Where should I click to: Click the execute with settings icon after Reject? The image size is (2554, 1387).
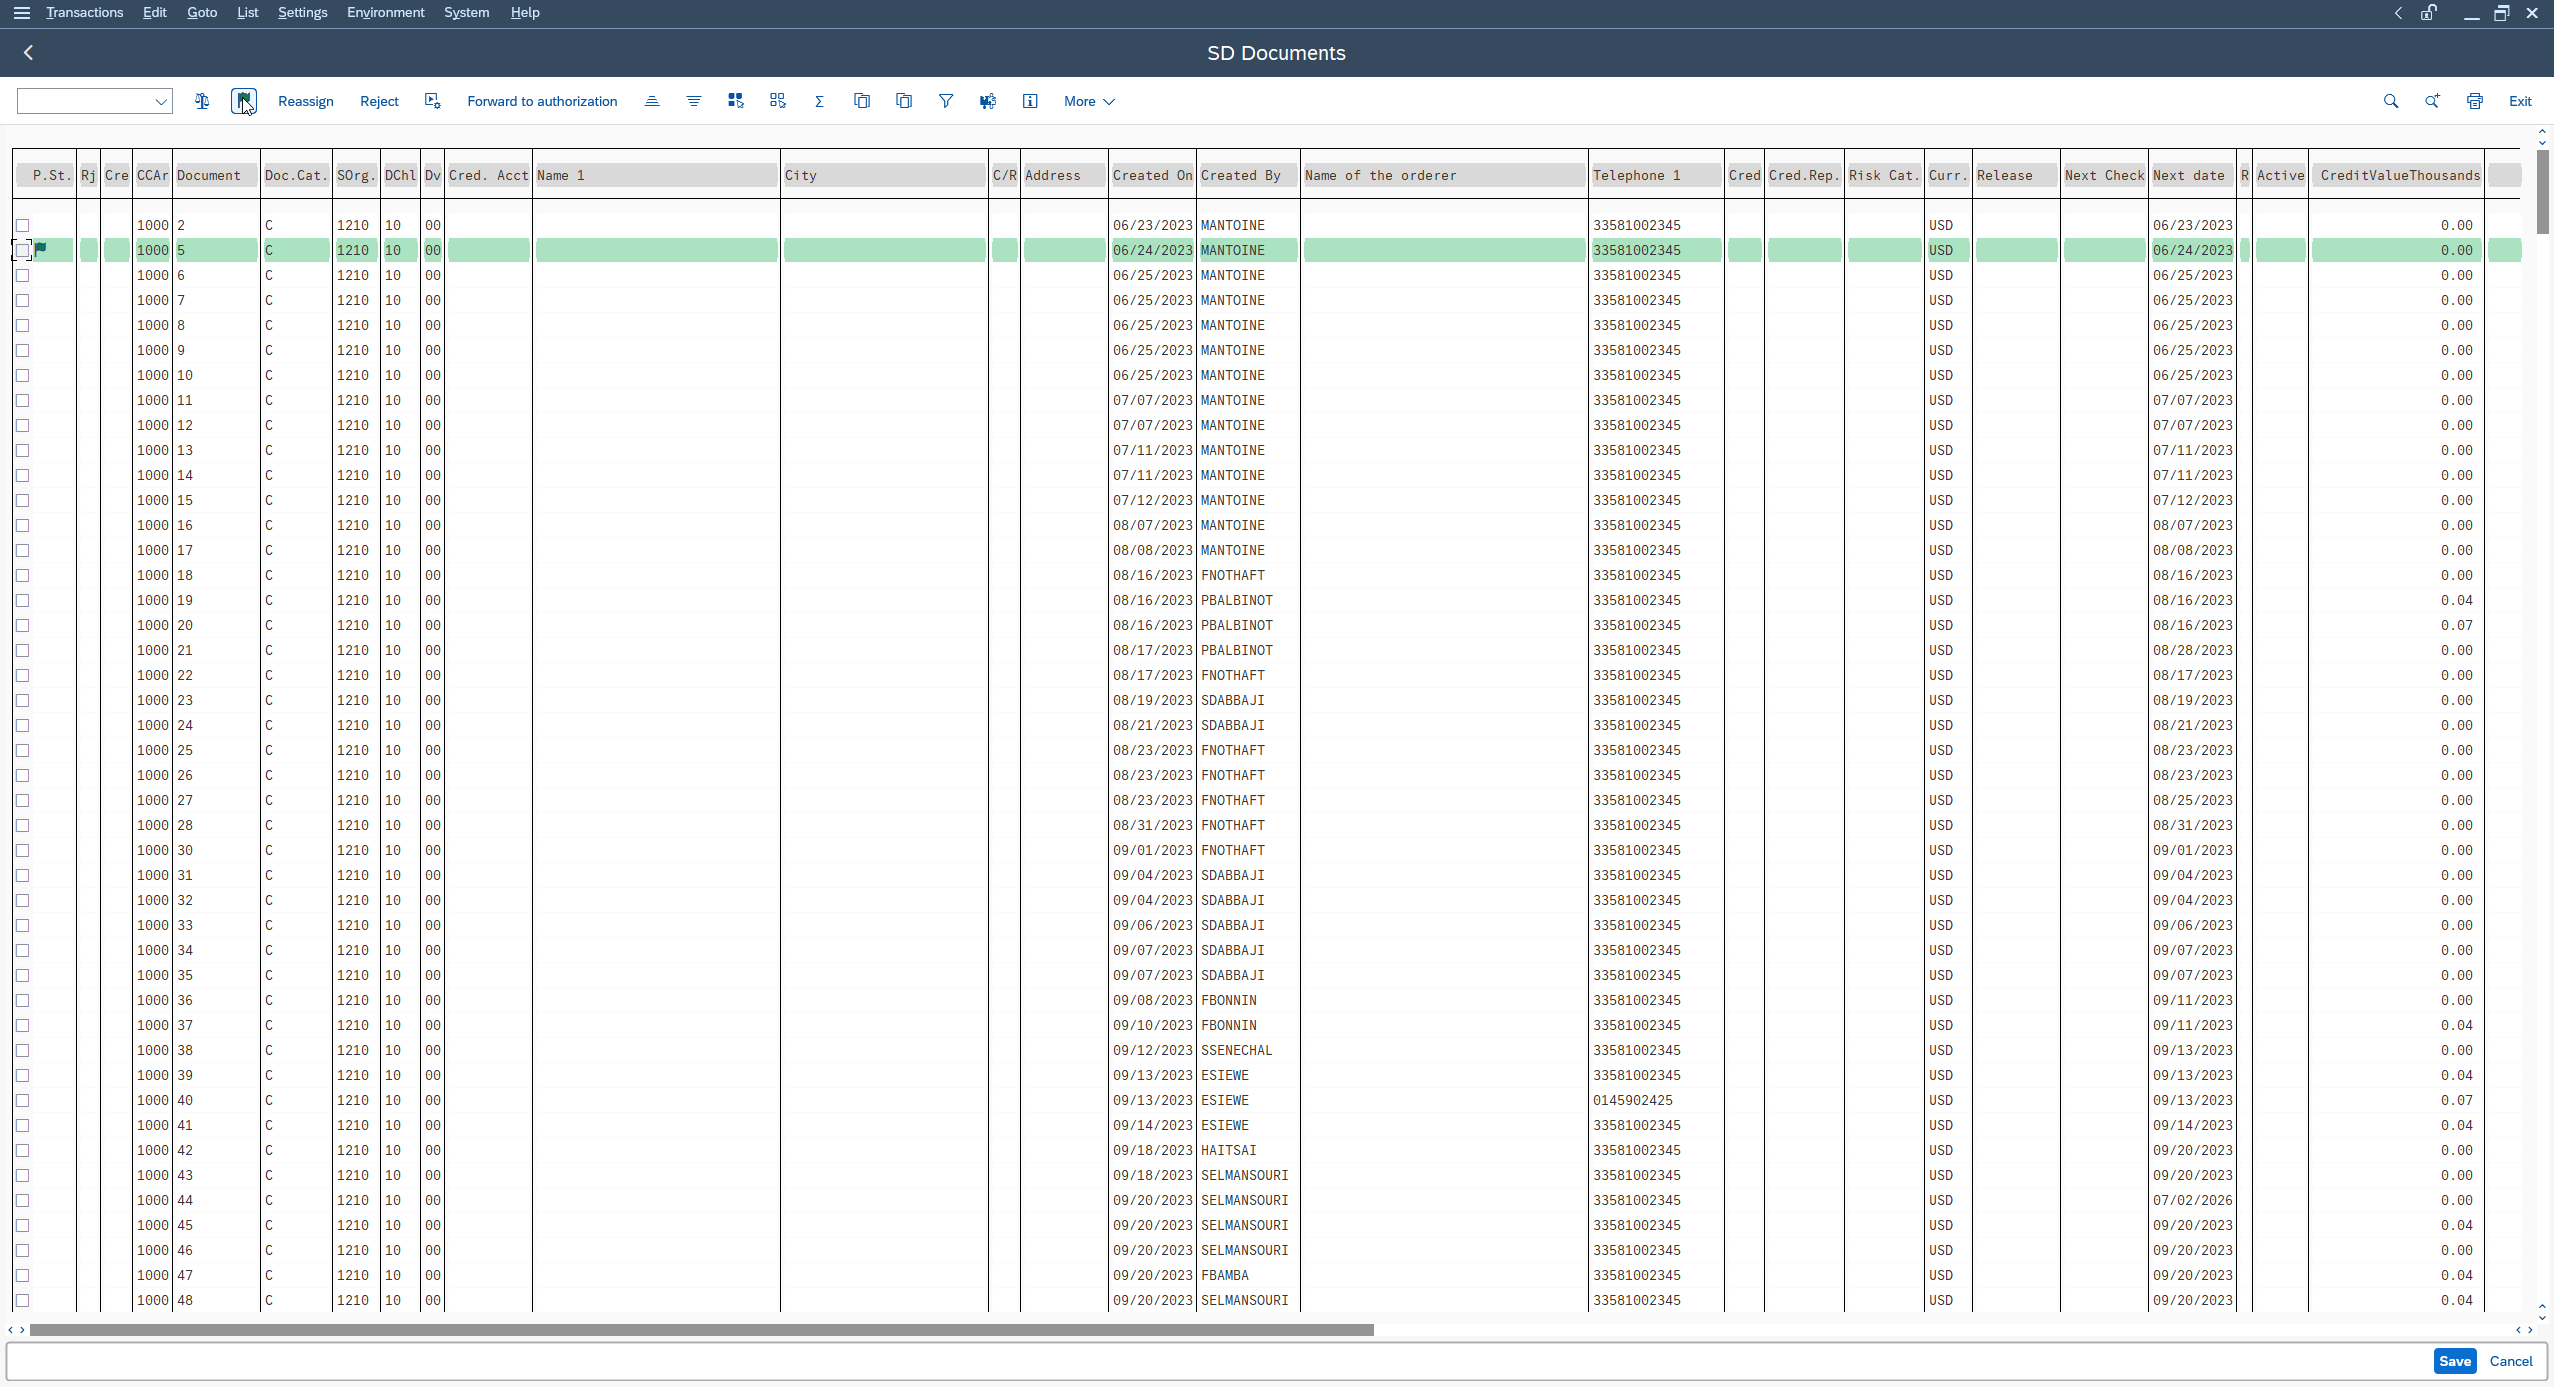tap(432, 101)
